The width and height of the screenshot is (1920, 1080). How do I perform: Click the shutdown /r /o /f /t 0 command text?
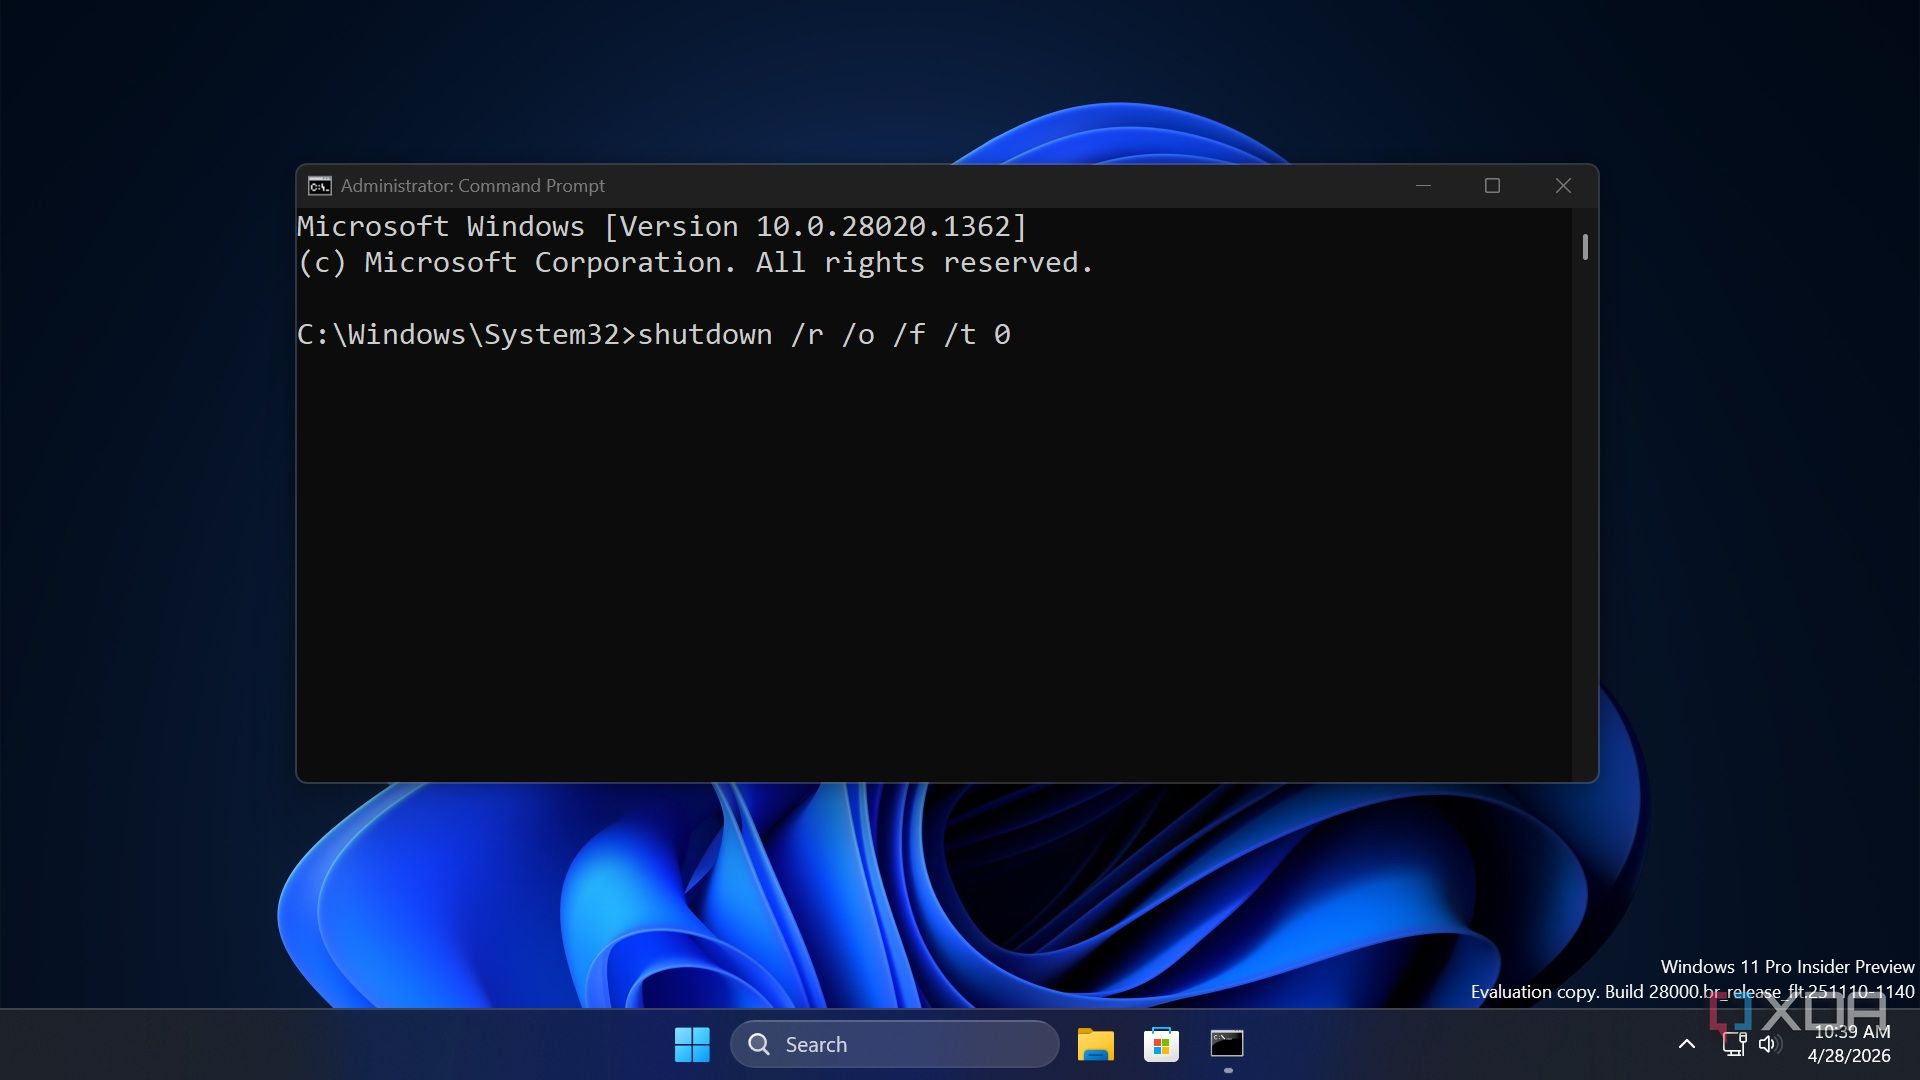point(824,334)
